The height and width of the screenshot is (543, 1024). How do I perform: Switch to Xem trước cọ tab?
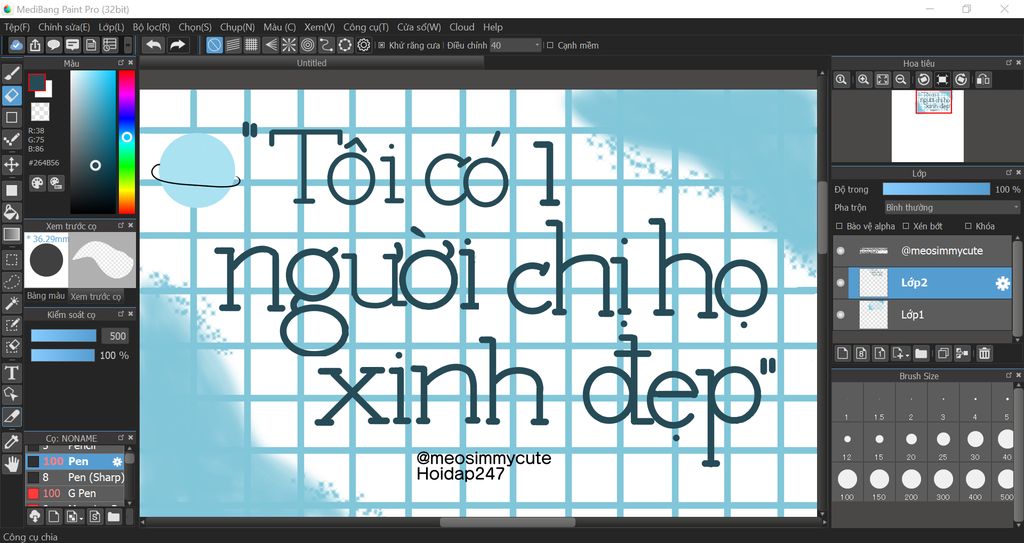pyautogui.click(x=95, y=297)
